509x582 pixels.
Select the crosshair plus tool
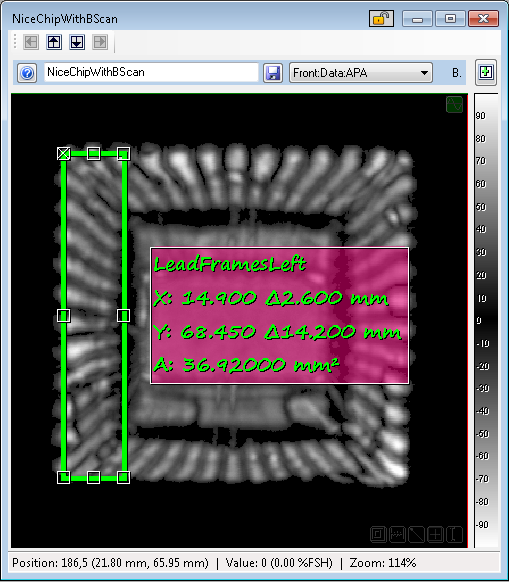(435, 534)
